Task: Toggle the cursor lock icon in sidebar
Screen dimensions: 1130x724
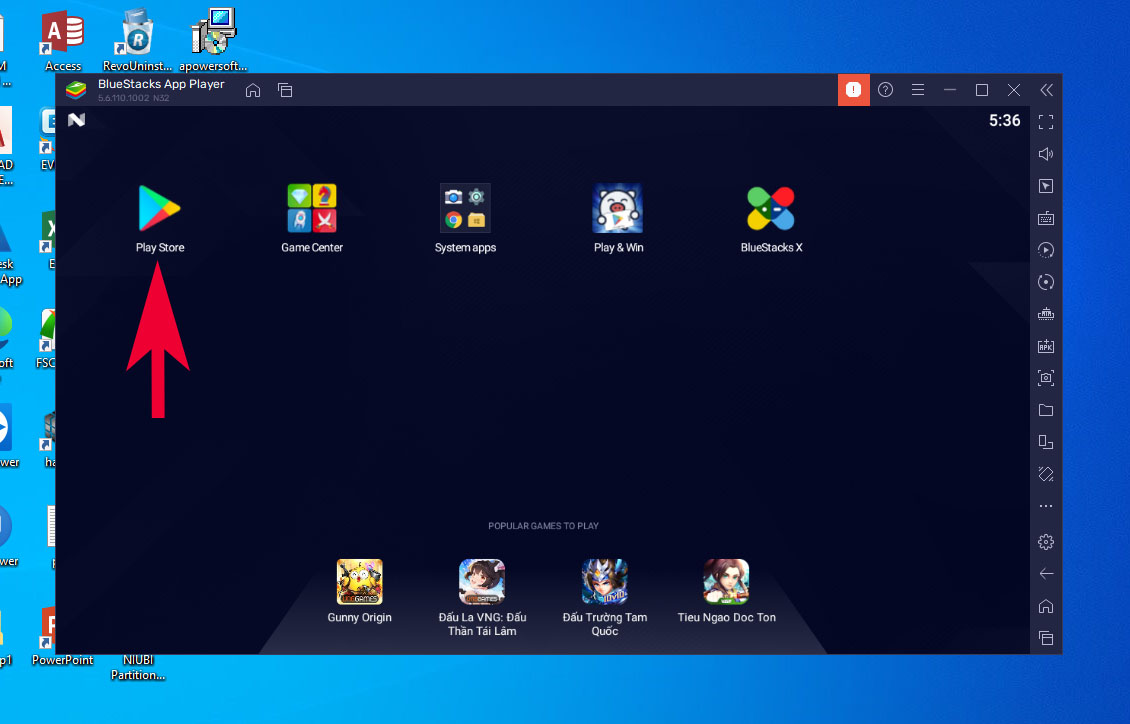Action: pyautogui.click(x=1046, y=186)
